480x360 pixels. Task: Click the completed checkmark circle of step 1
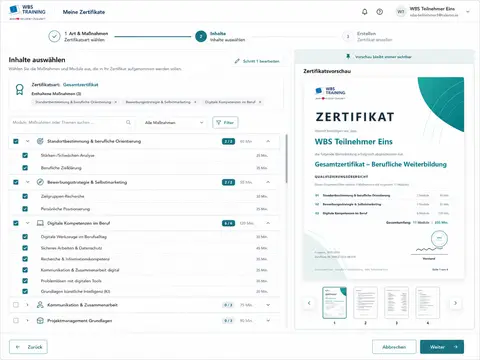pyautogui.click(x=54, y=36)
